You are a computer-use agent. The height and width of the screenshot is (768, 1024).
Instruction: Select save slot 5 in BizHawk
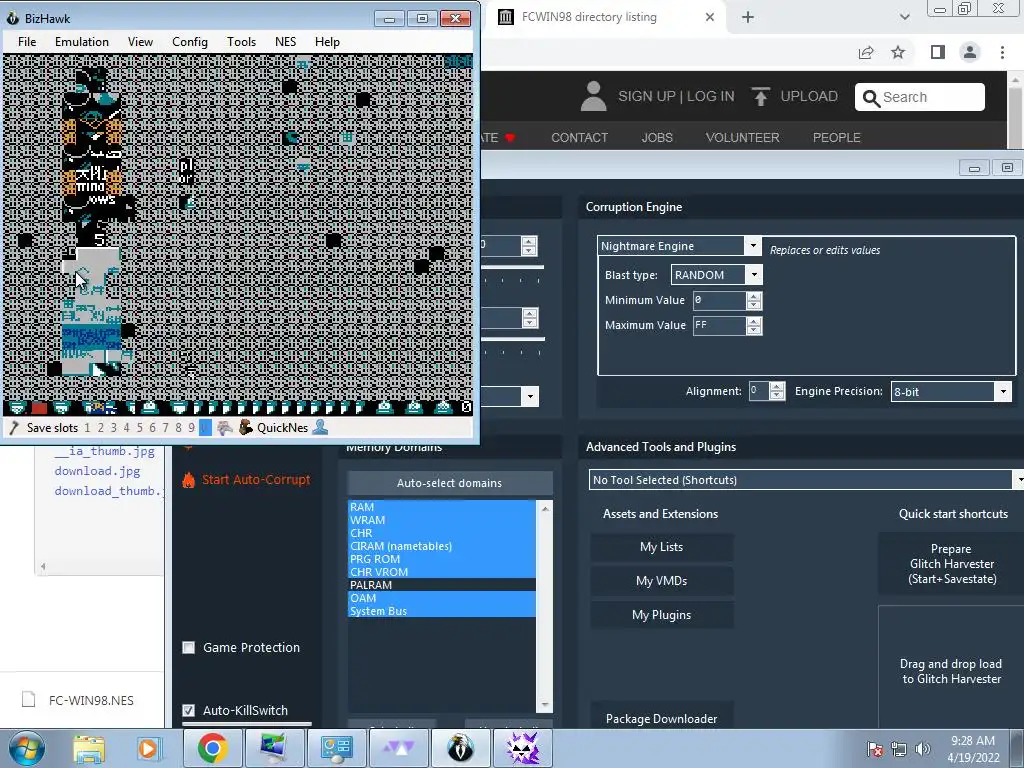(x=139, y=428)
